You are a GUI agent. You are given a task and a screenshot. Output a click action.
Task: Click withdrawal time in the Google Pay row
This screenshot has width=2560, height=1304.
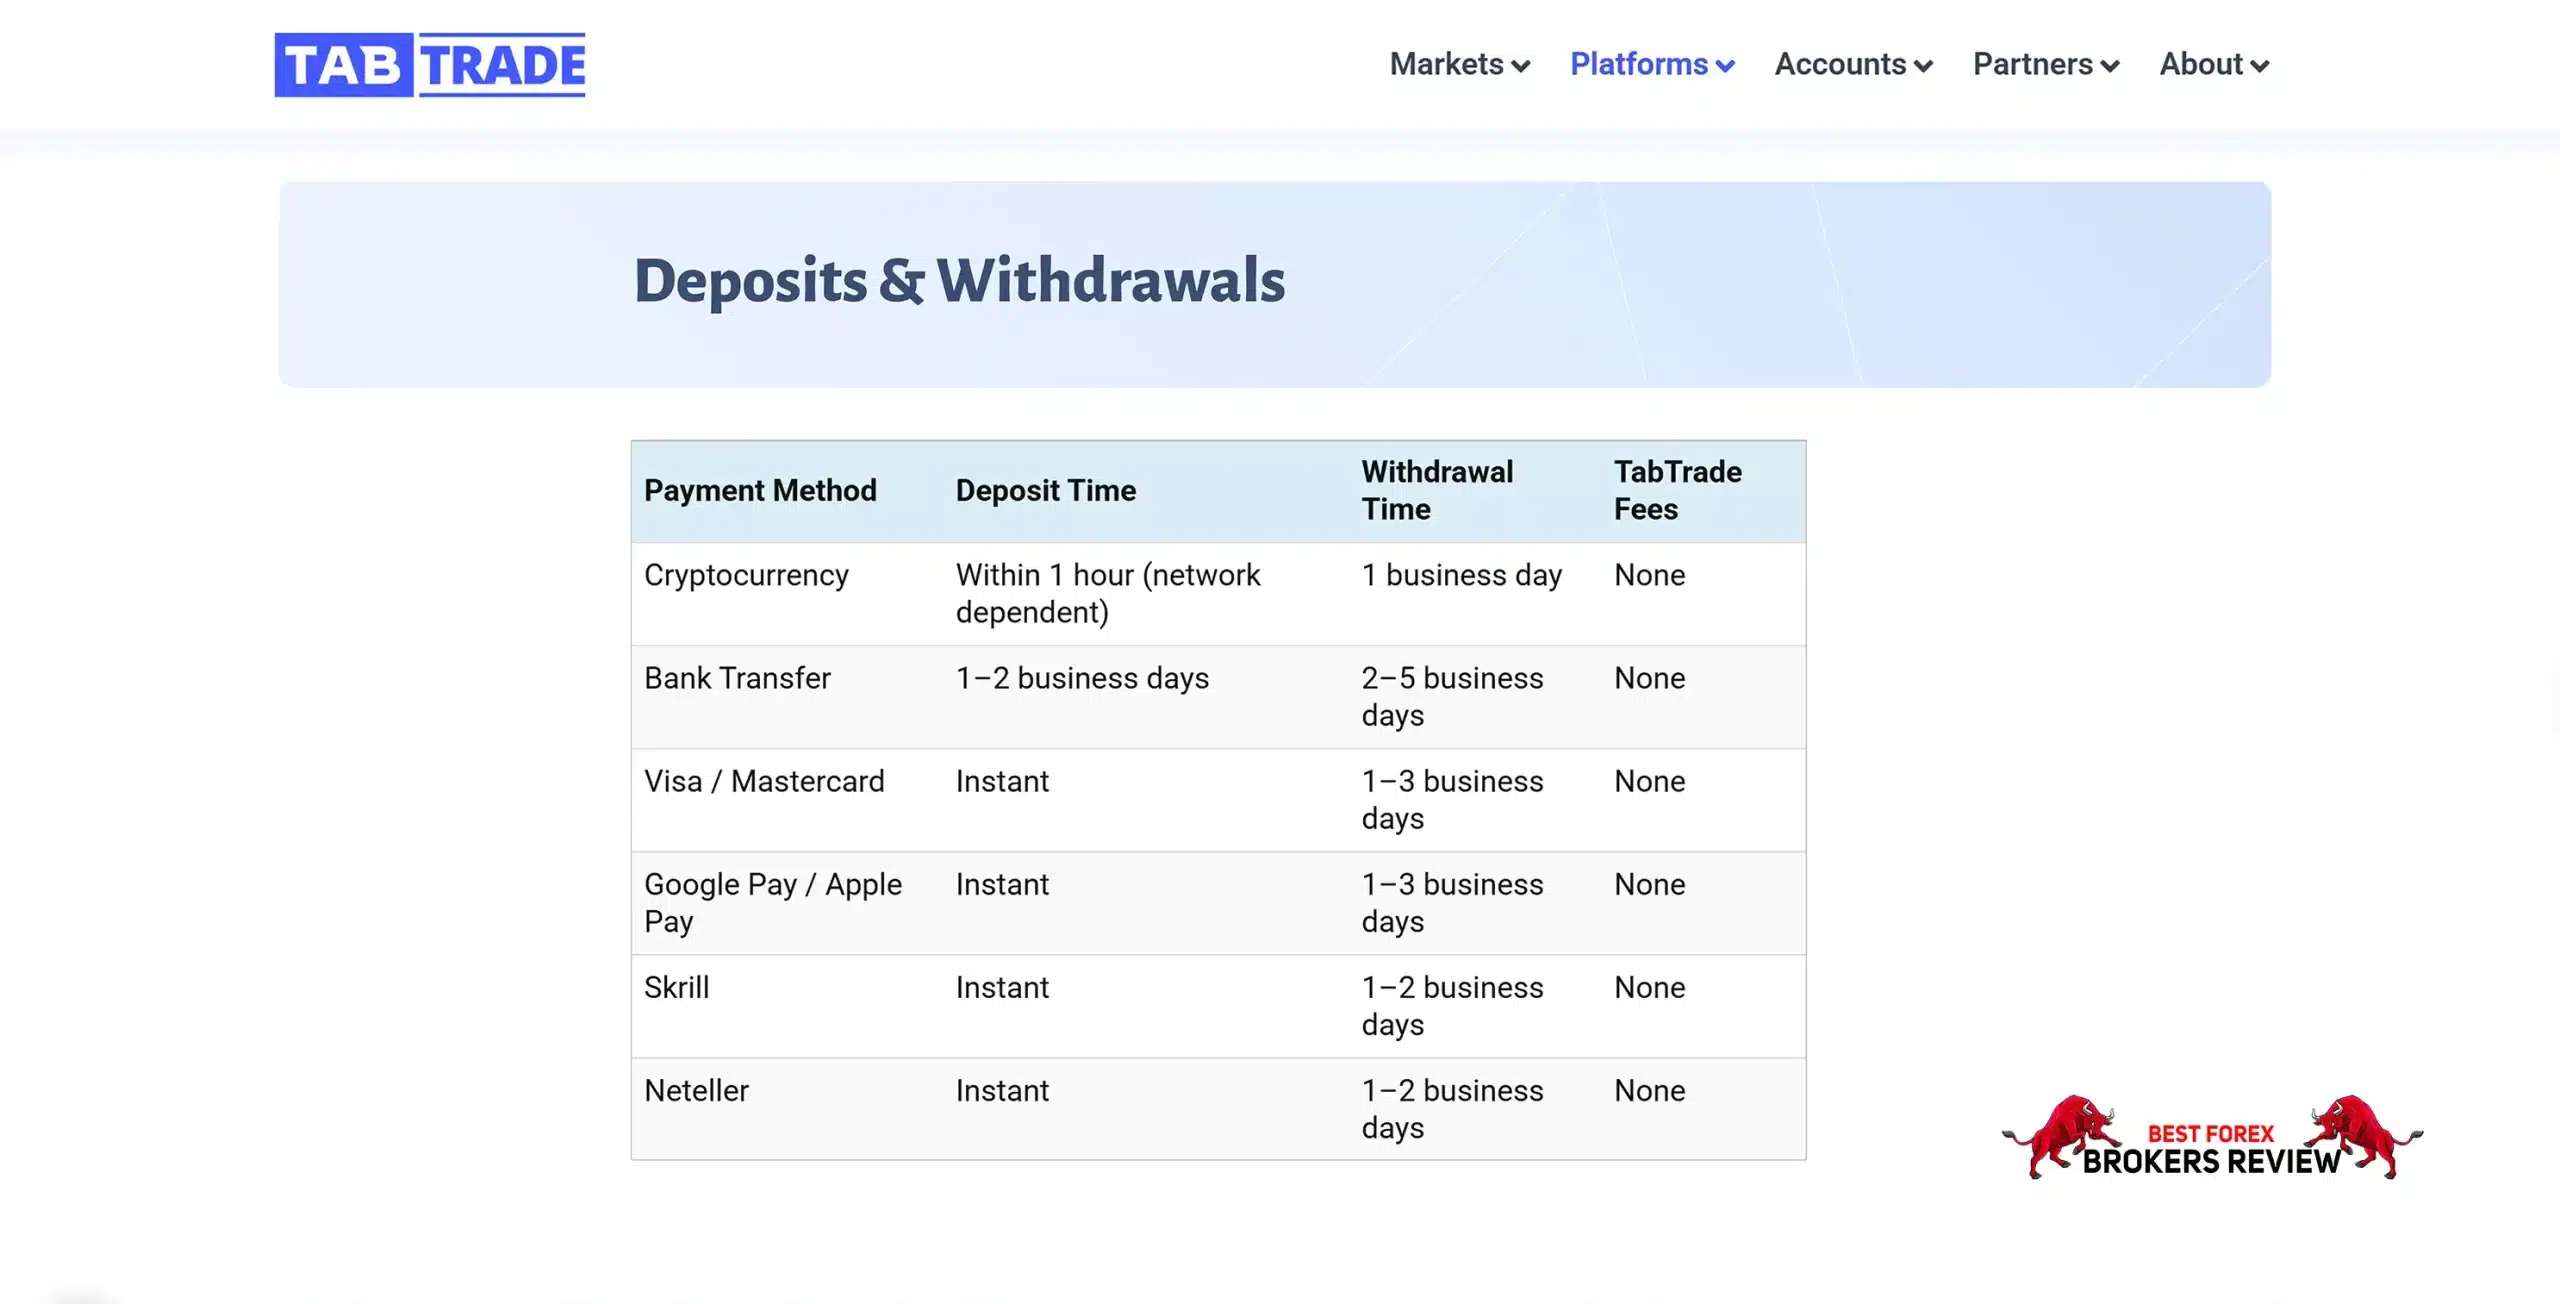1452,902
